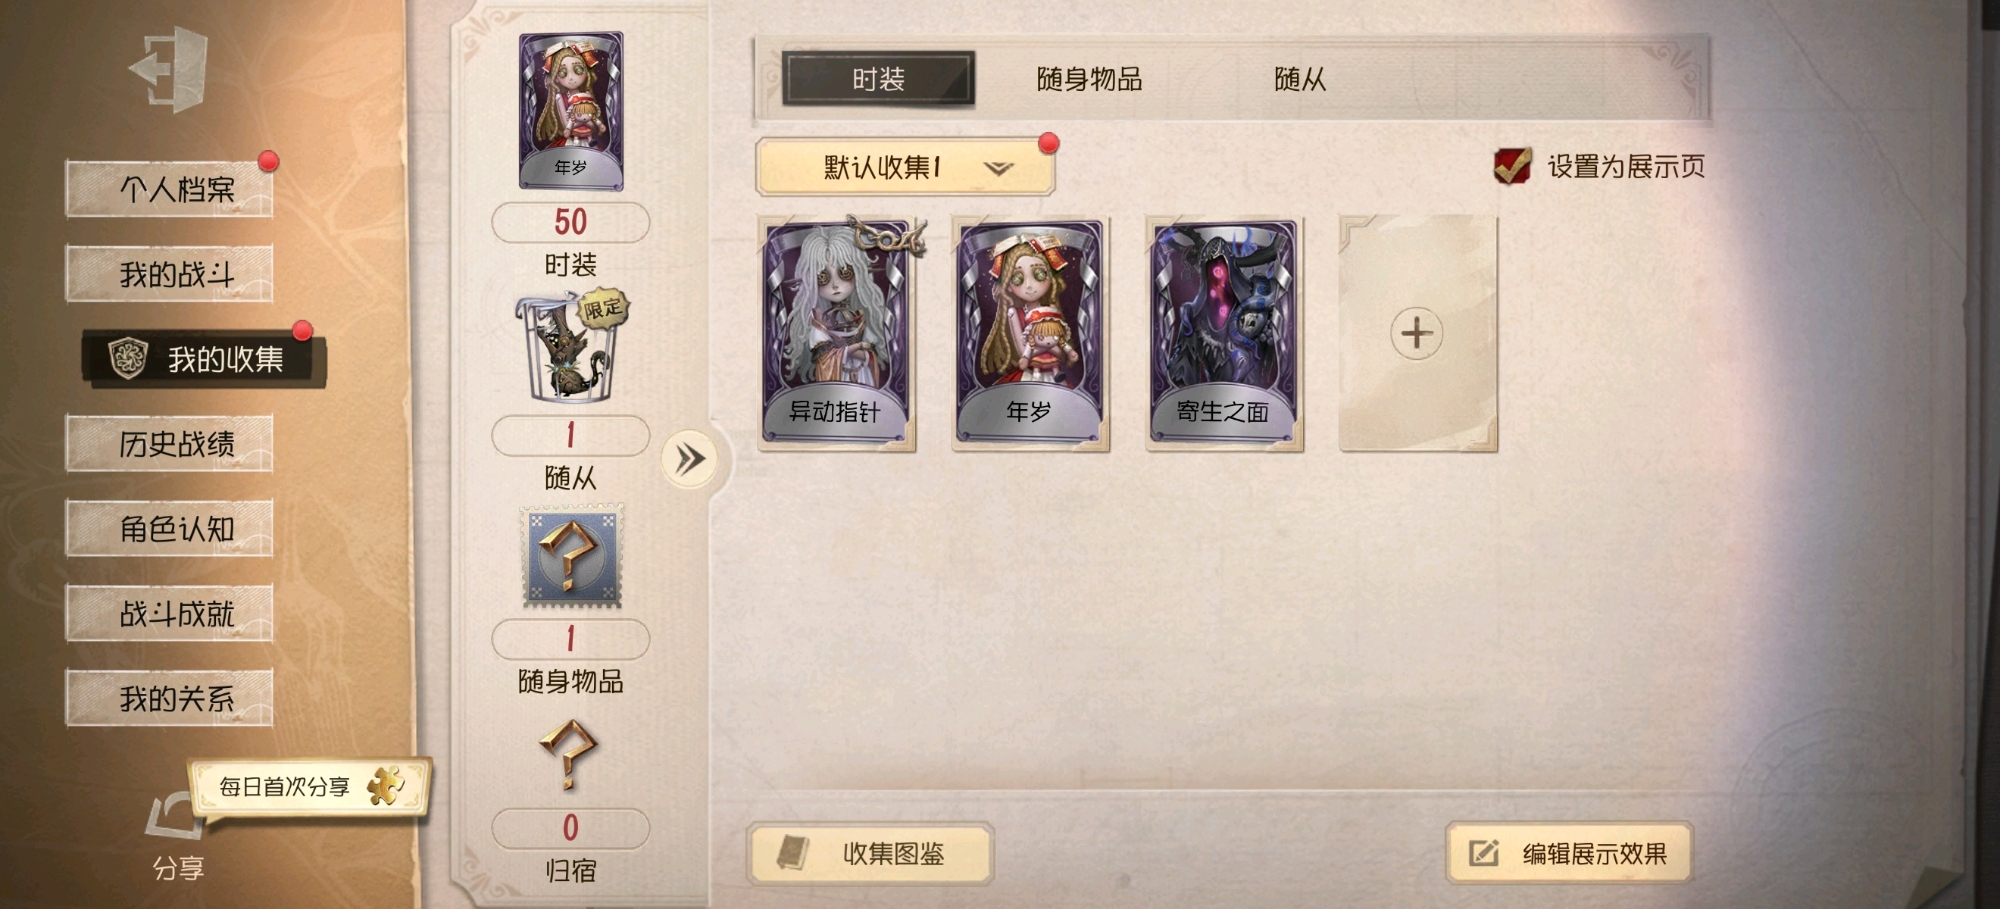Open the 收集图鉴 button
Screen dimensions: 2000x909
tap(870, 854)
